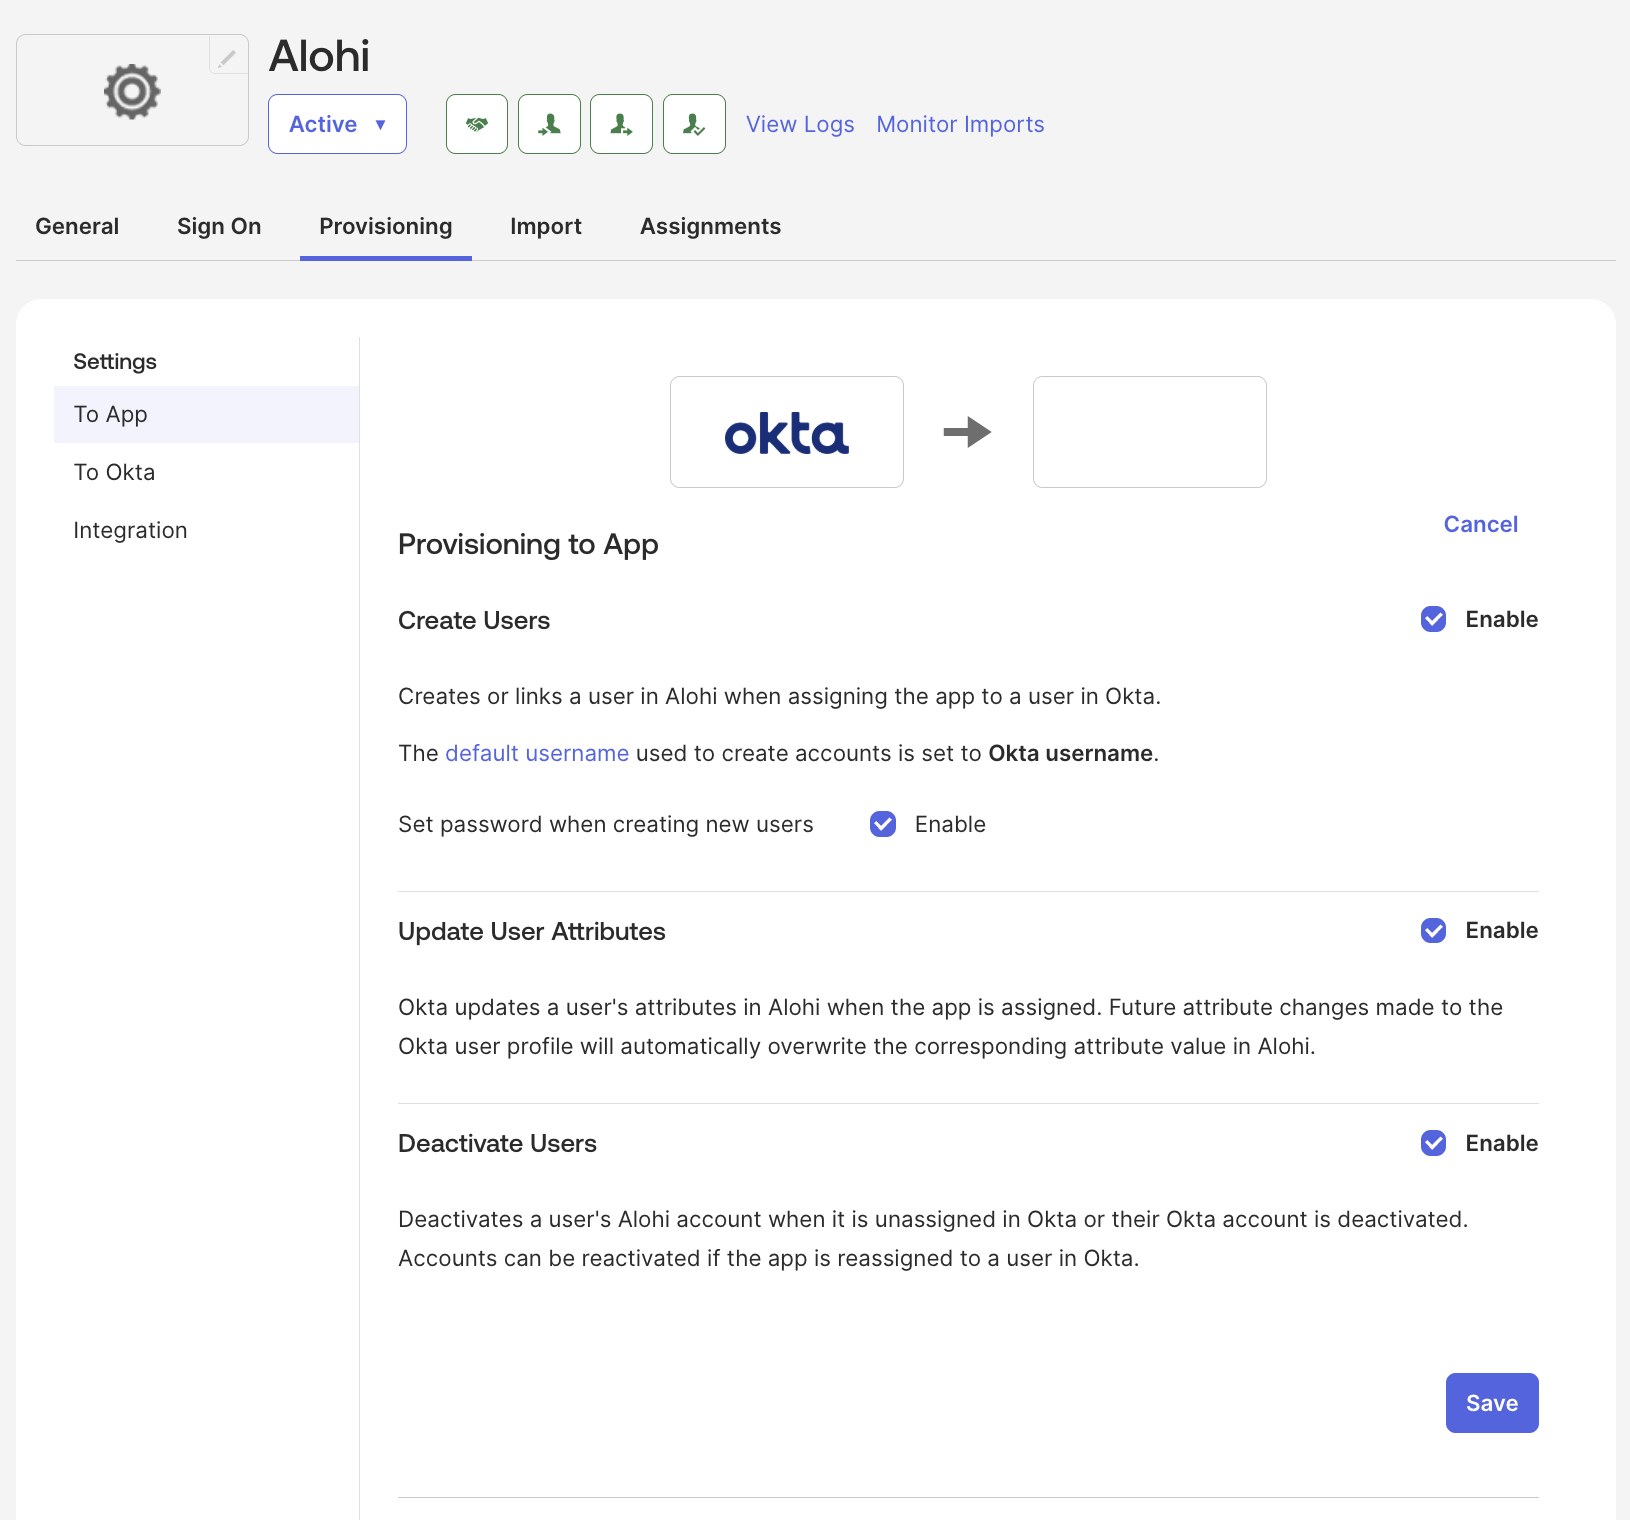The width and height of the screenshot is (1630, 1520).
Task: Disable Update User Attributes checkbox
Action: (1433, 930)
